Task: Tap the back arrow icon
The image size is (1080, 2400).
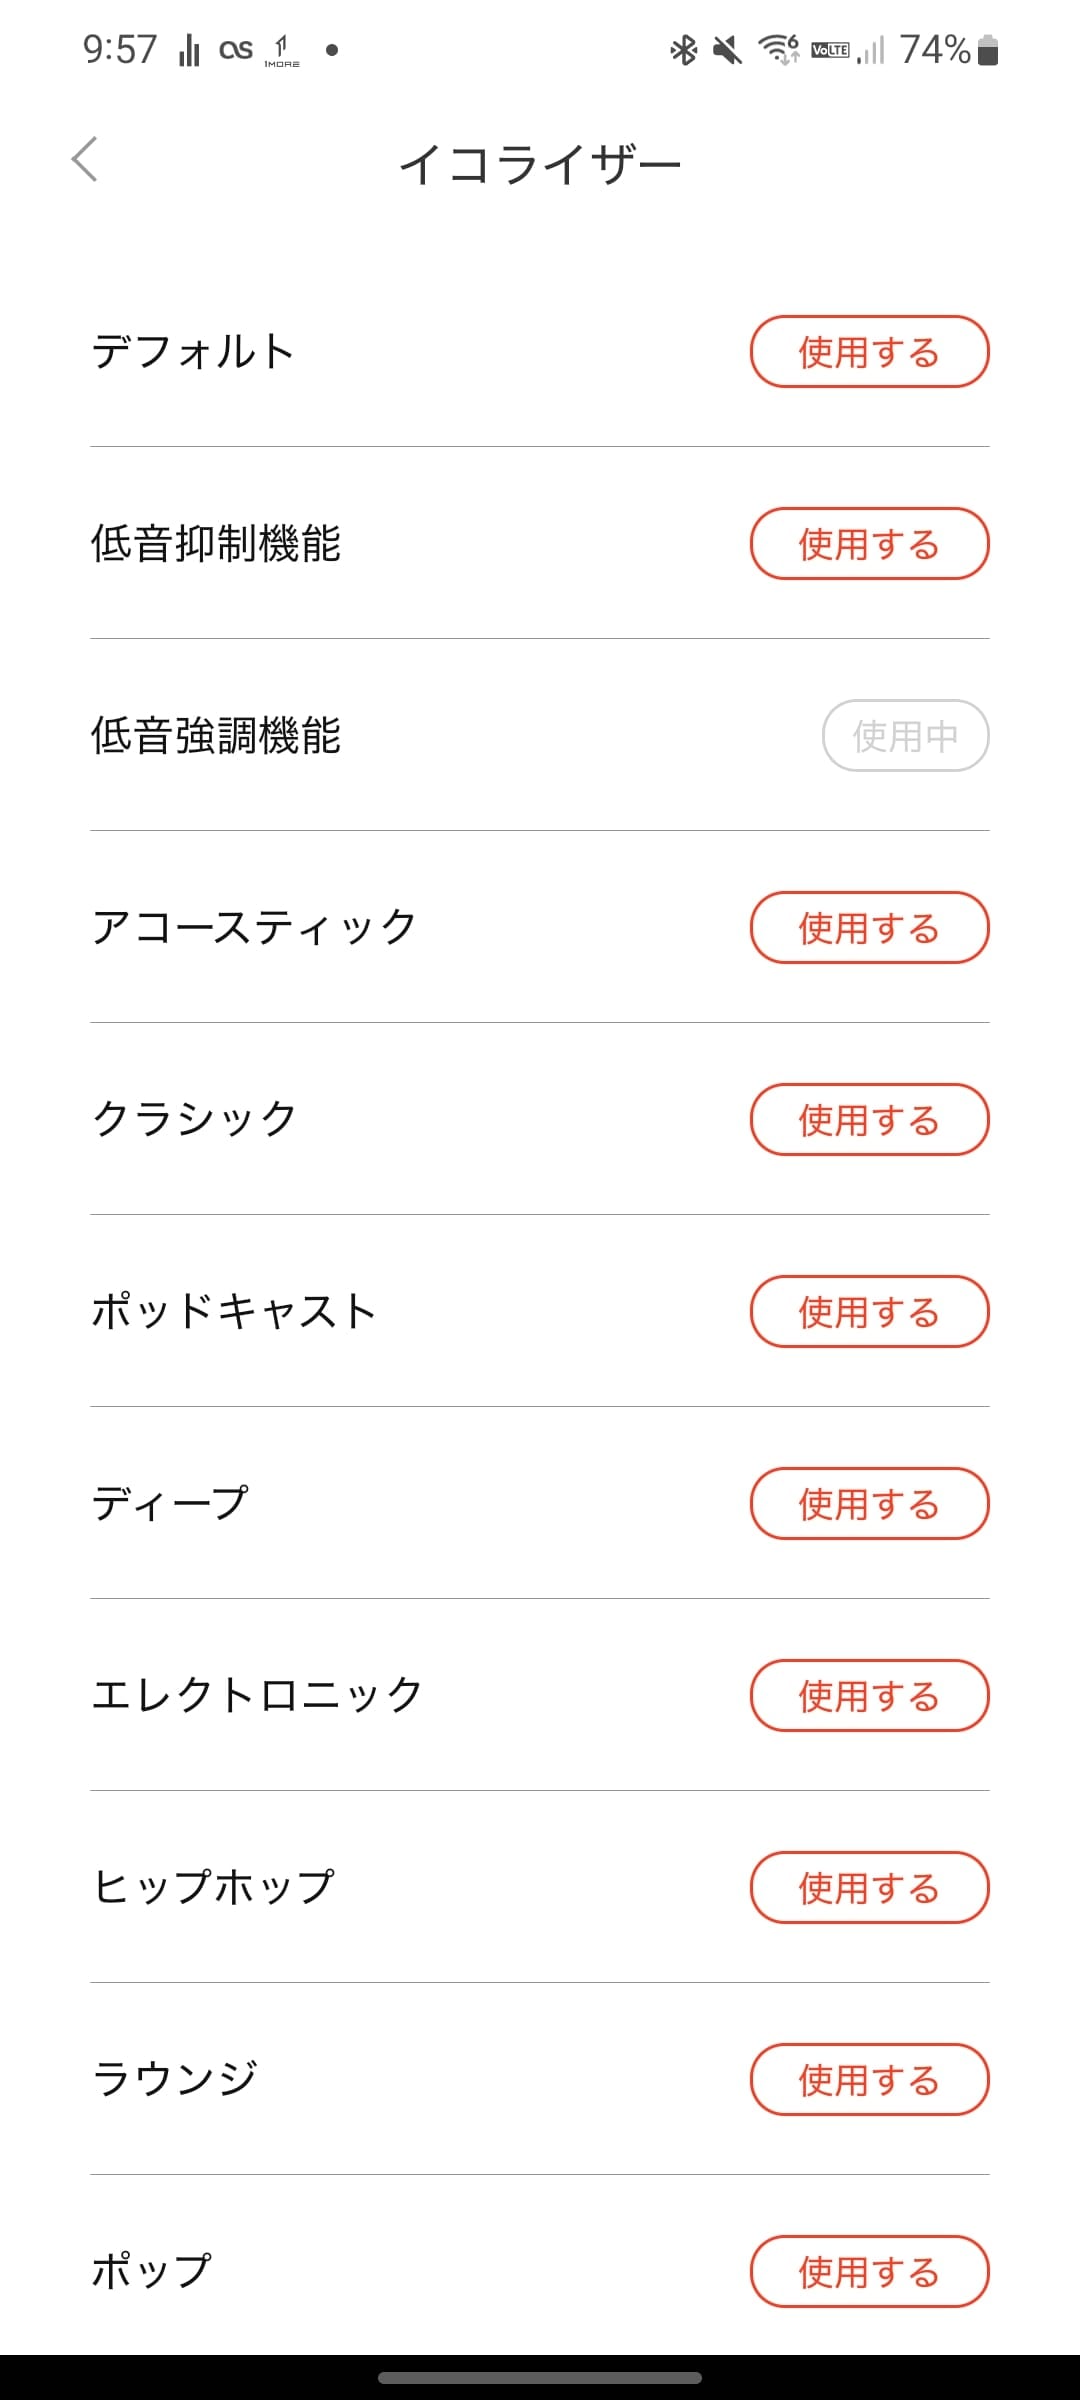Action: coord(85,160)
